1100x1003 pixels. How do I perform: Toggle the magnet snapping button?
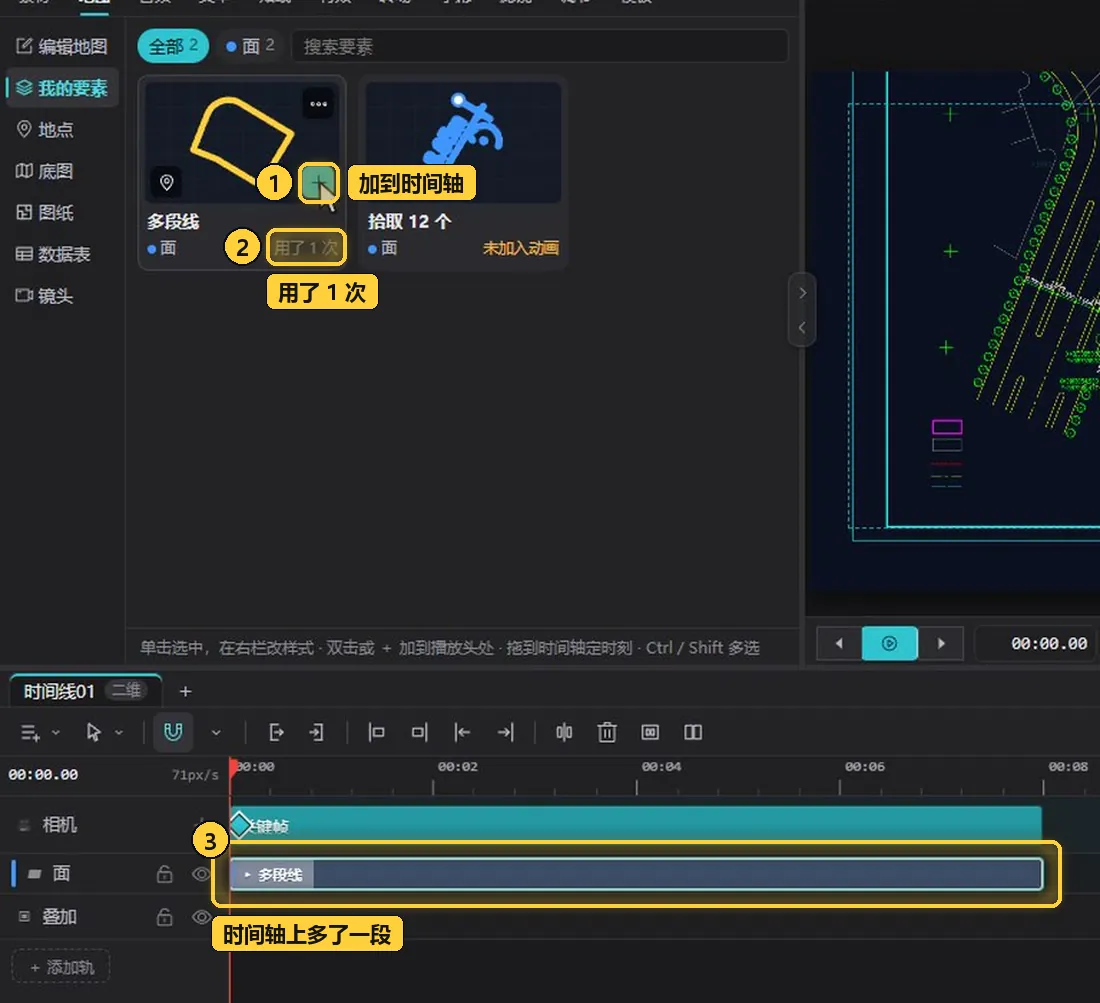tap(173, 733)
